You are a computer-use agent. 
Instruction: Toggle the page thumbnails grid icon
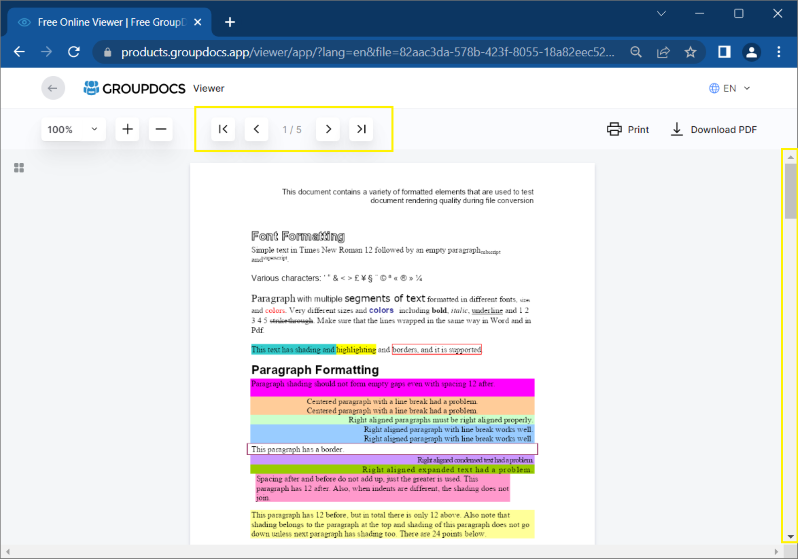point(19,168)
